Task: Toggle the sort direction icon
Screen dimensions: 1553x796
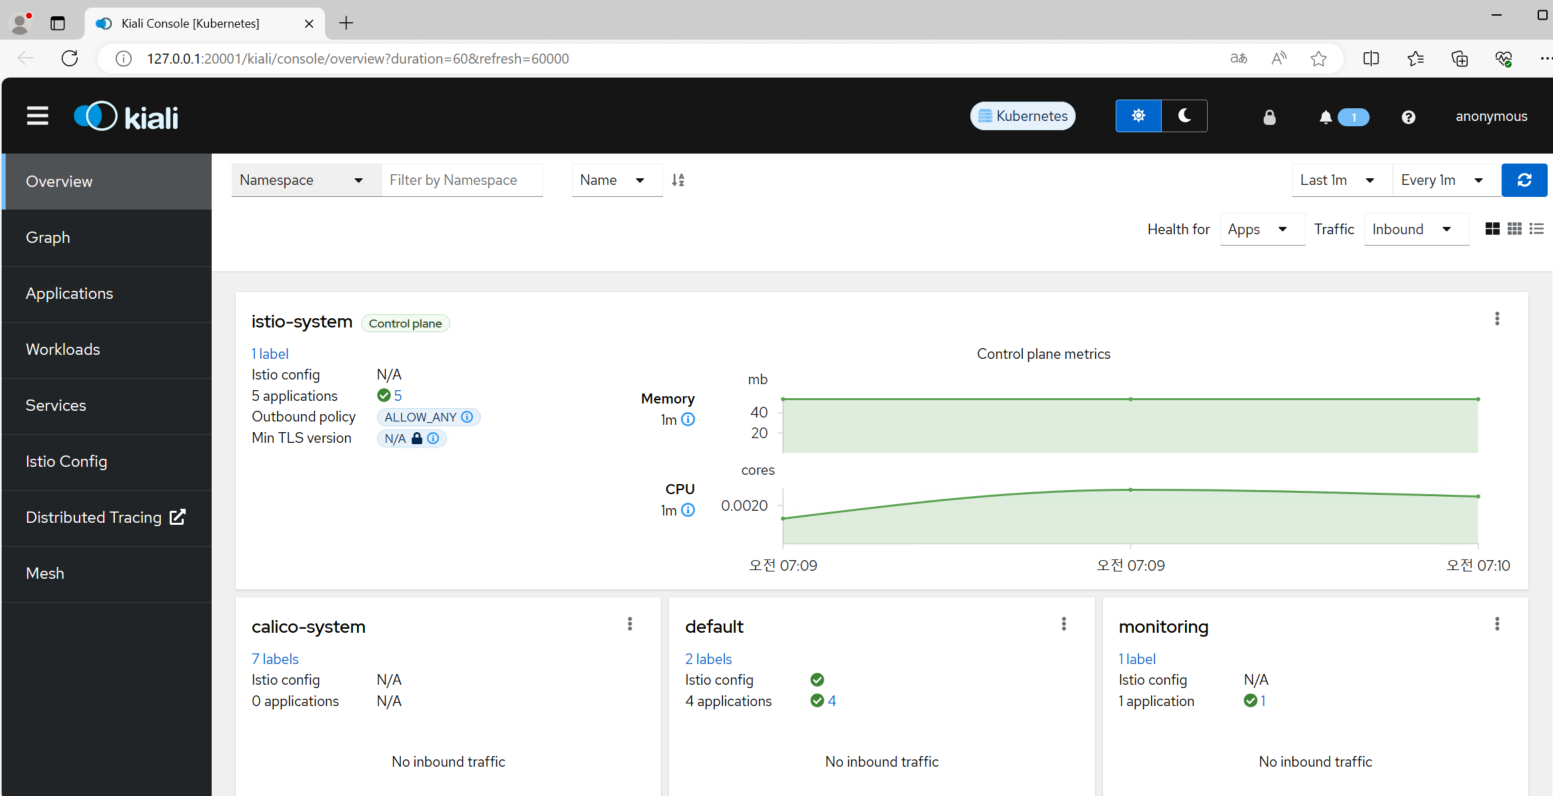Action: (678, 180)
